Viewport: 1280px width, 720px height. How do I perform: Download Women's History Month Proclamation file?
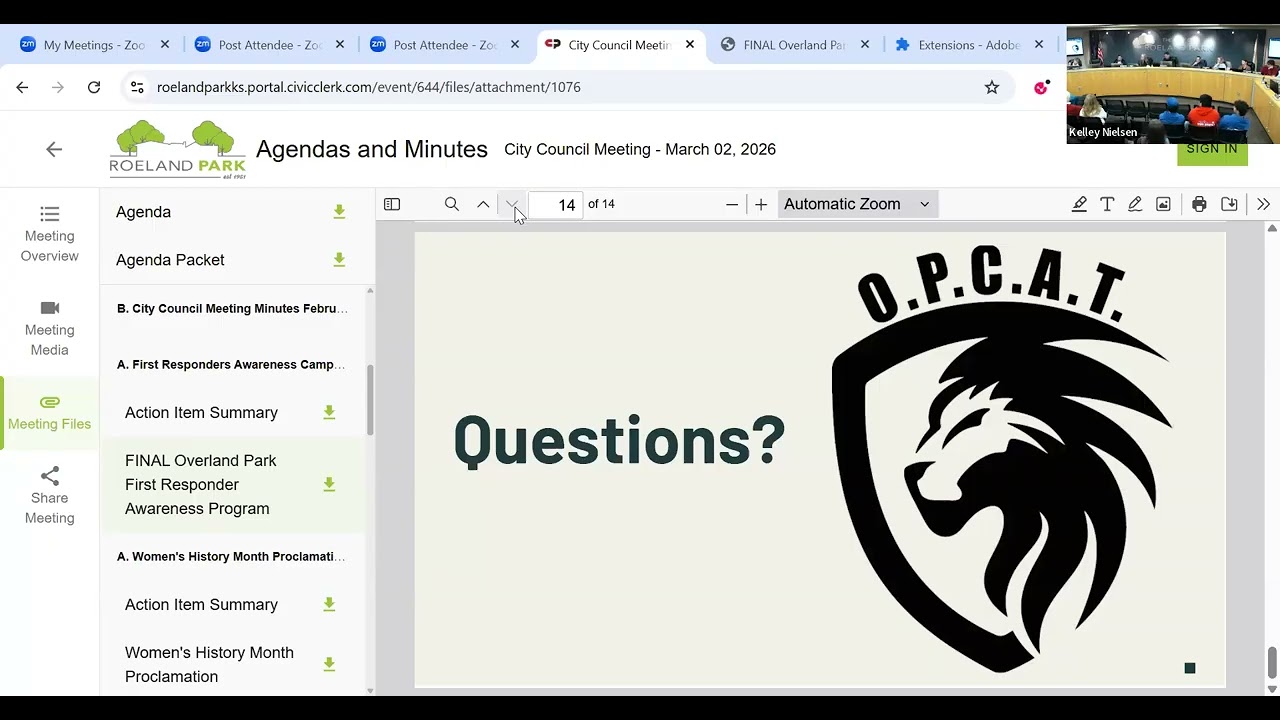pyautogui.click(x=329, y=664)
